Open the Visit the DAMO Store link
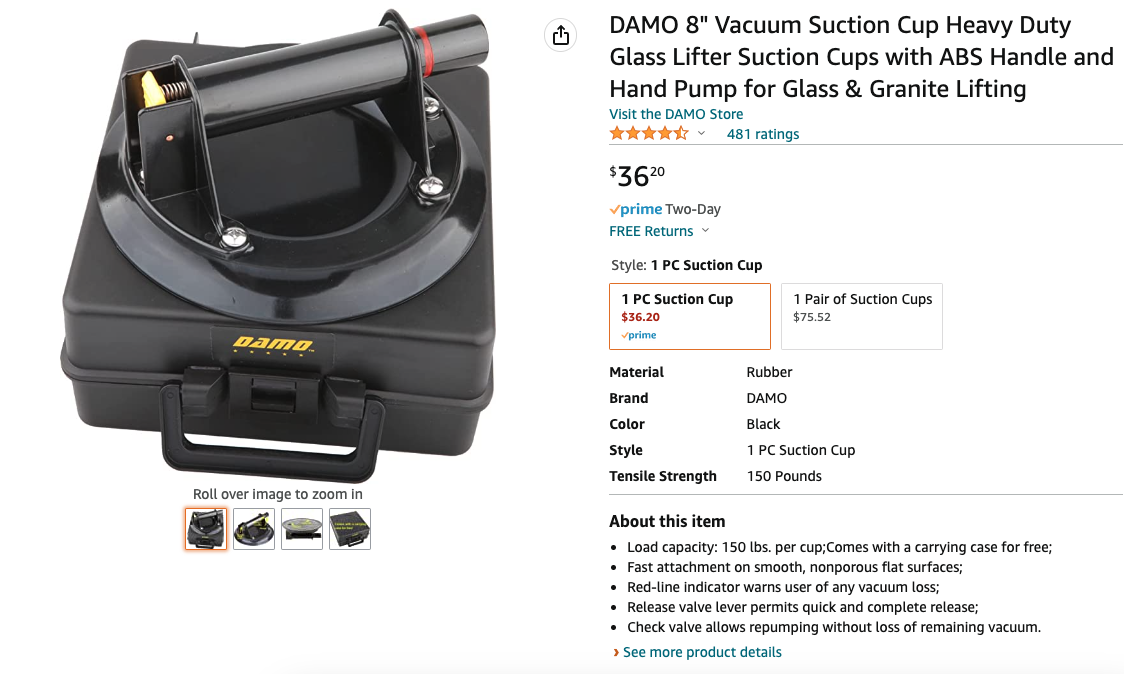 (x=676, y=114)
